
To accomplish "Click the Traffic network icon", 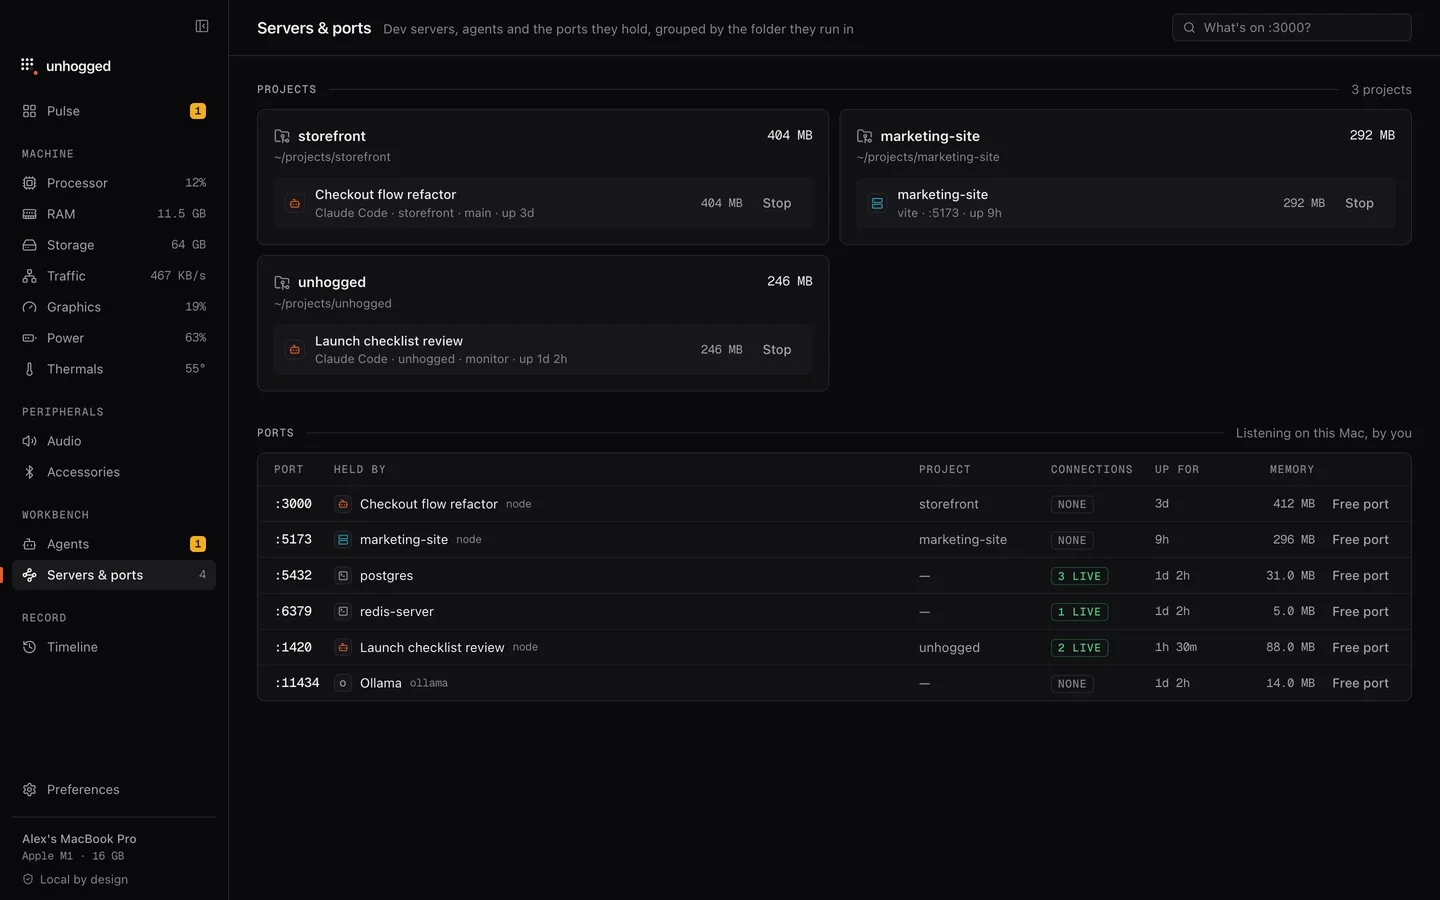I will tap(29, 276).
